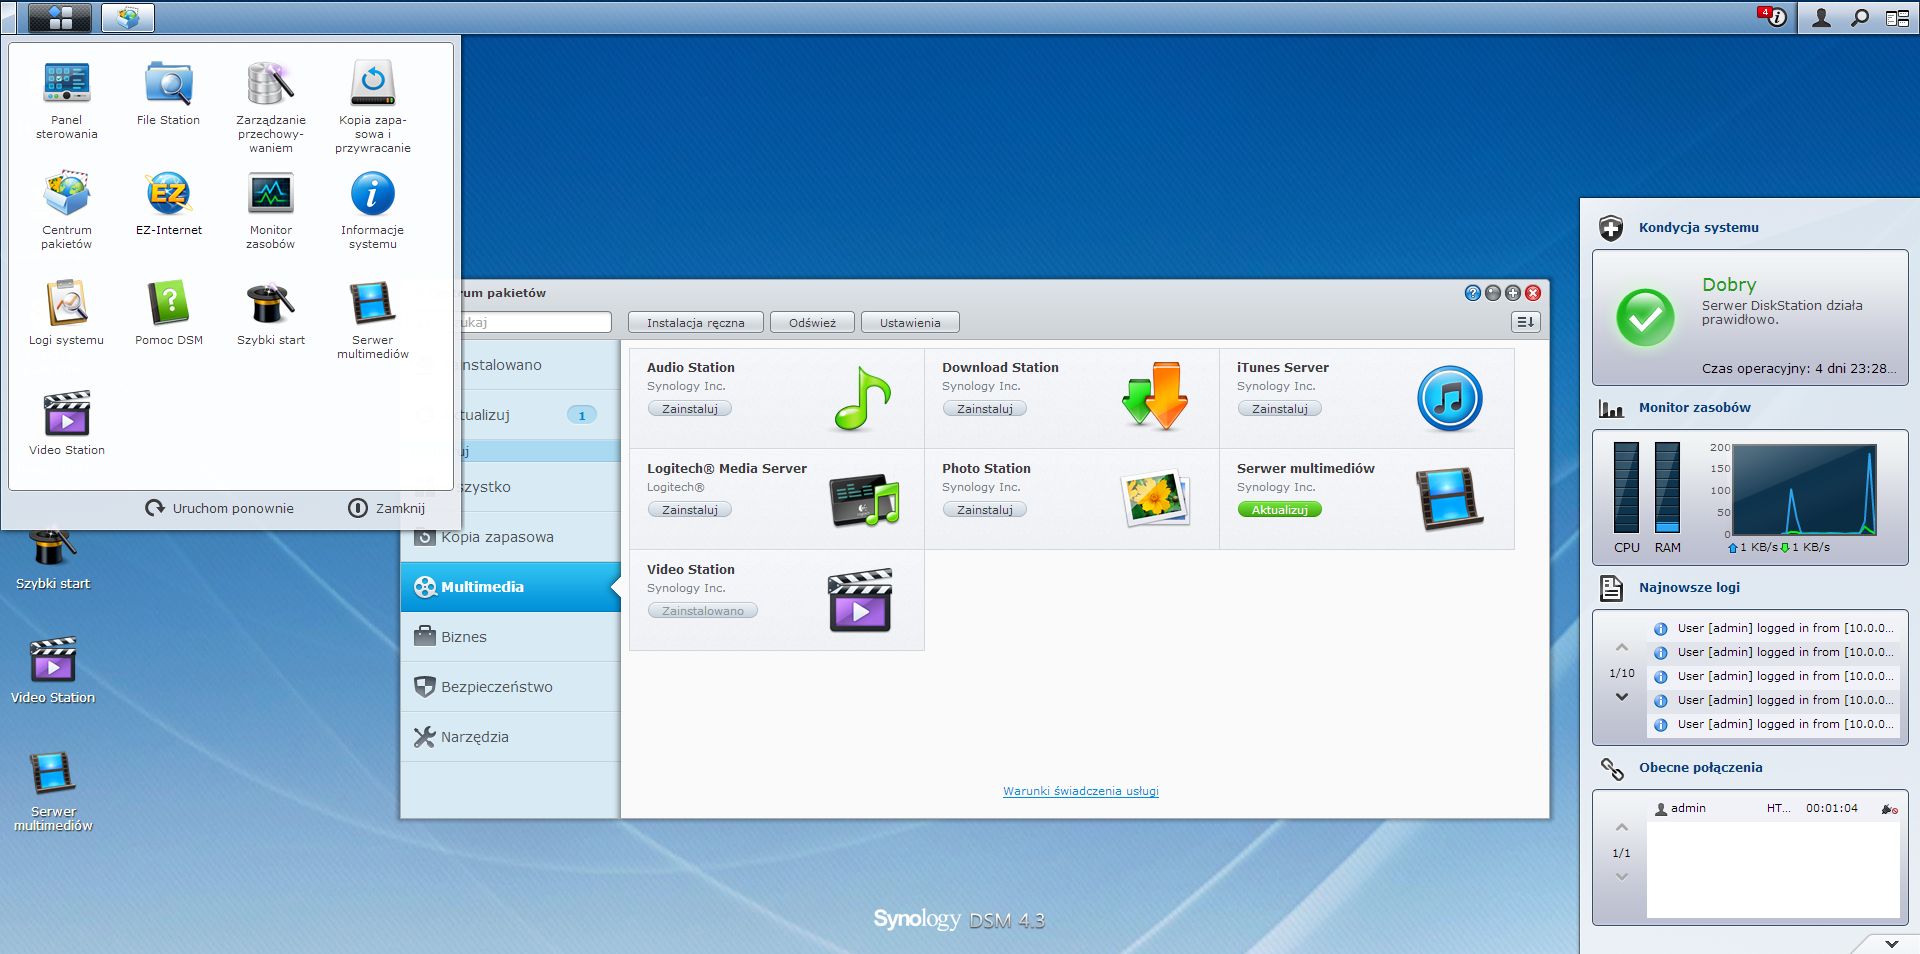
Task: Select Biznes category in sidebar
Action: [x=510, y=637]
